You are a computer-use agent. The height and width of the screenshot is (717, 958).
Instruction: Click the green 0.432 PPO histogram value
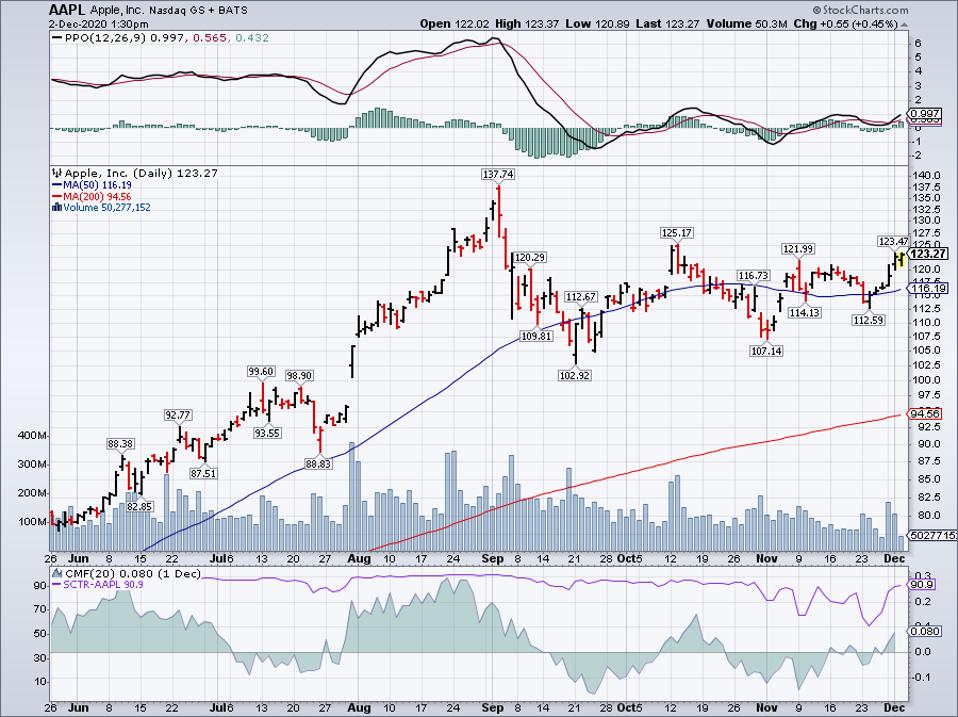click(251, 38)
